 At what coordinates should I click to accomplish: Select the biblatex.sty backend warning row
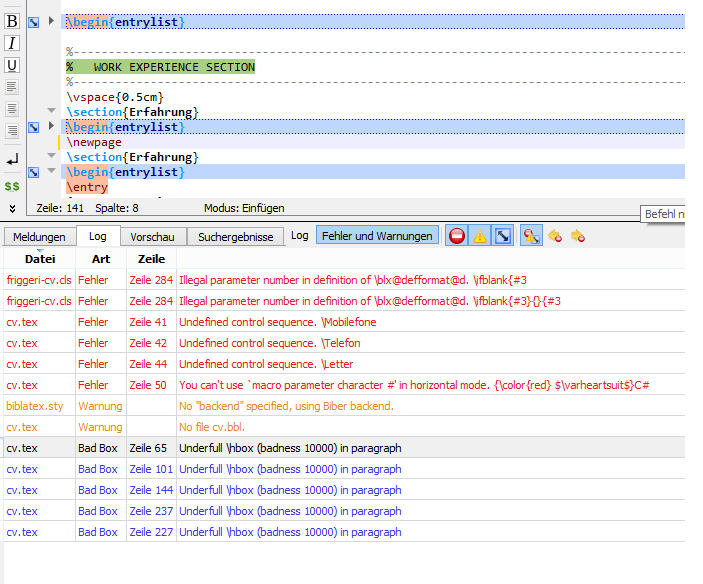click(344, 406)
